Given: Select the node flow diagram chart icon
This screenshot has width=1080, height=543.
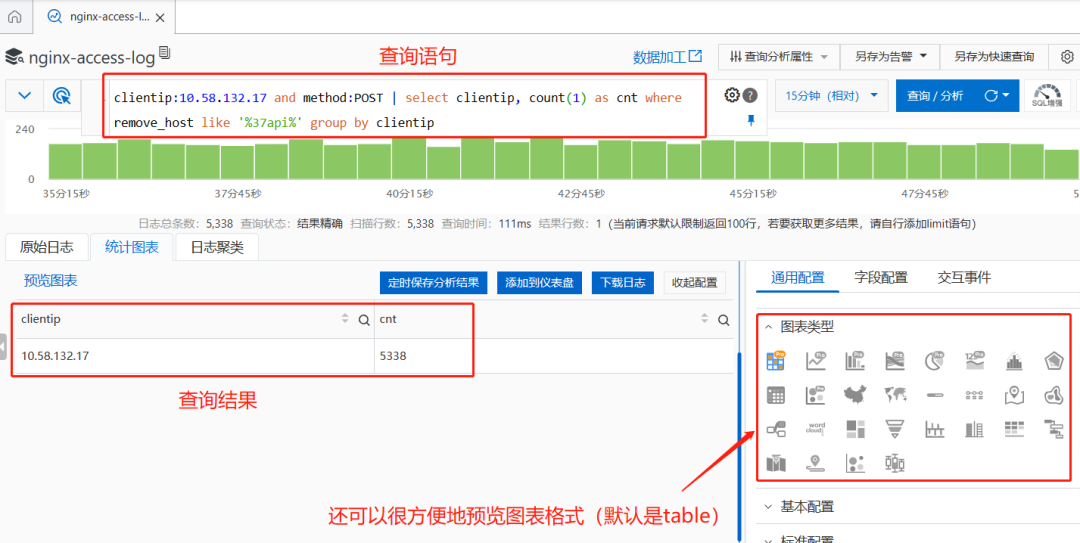Looking at the screenshot, I should point(776,429).
